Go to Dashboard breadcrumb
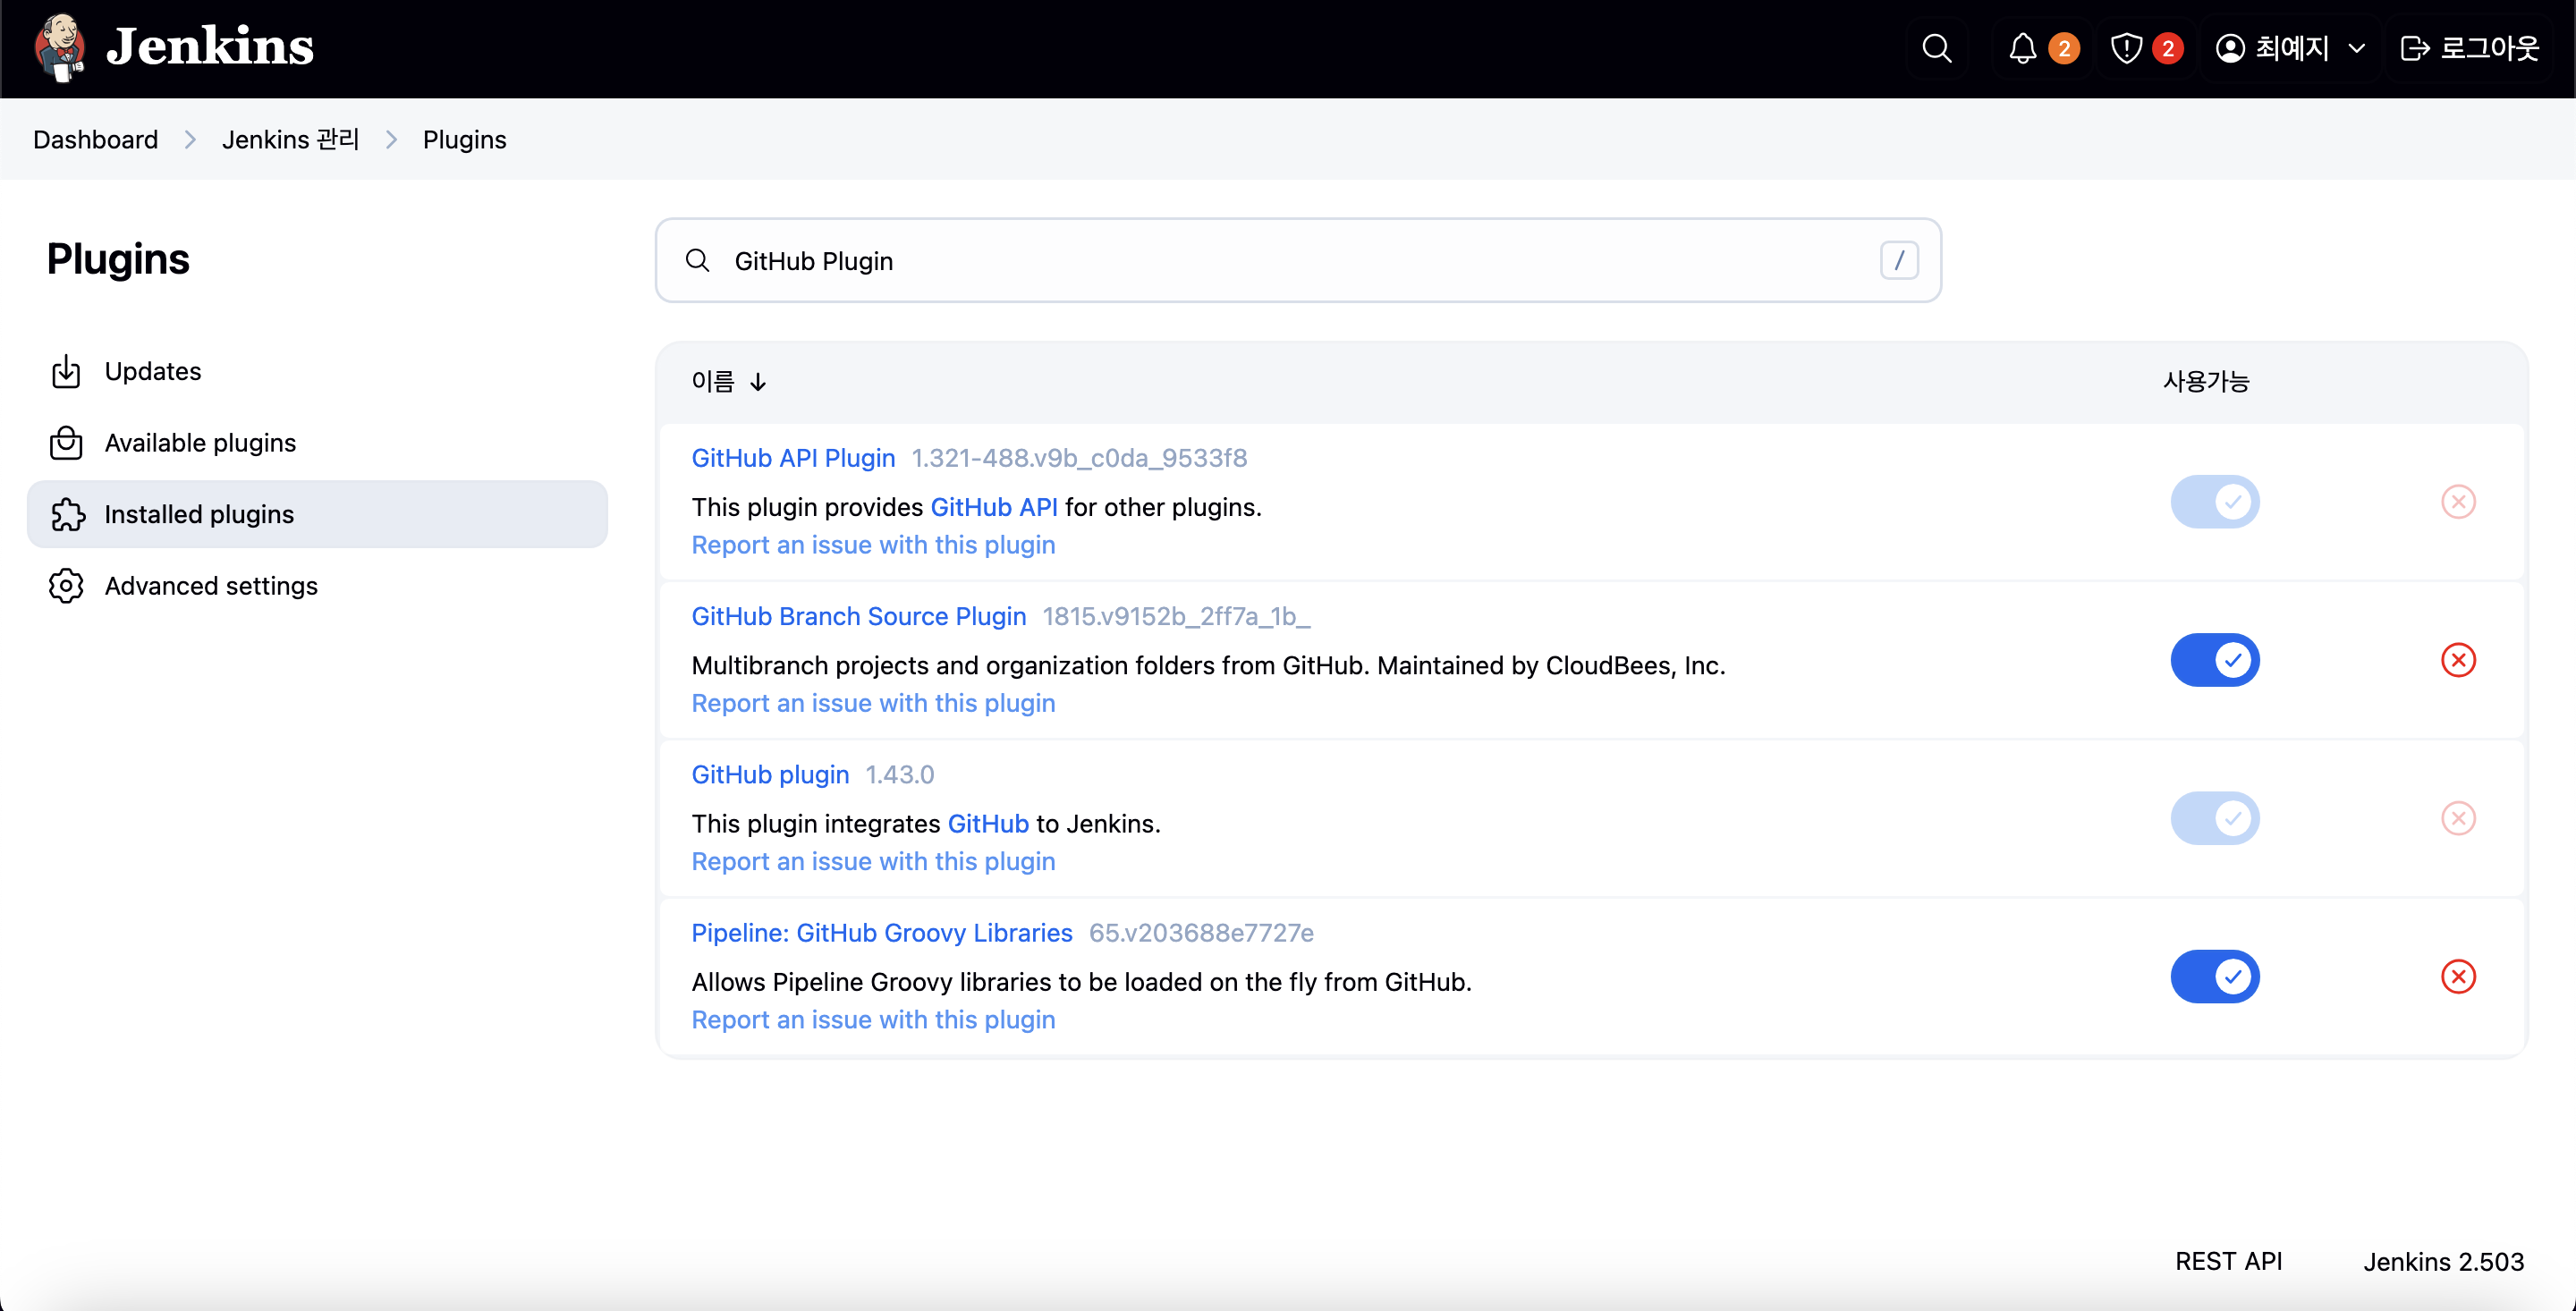Image resolution: width=2576 pixels, height=1311 pixels. point(95,139)
